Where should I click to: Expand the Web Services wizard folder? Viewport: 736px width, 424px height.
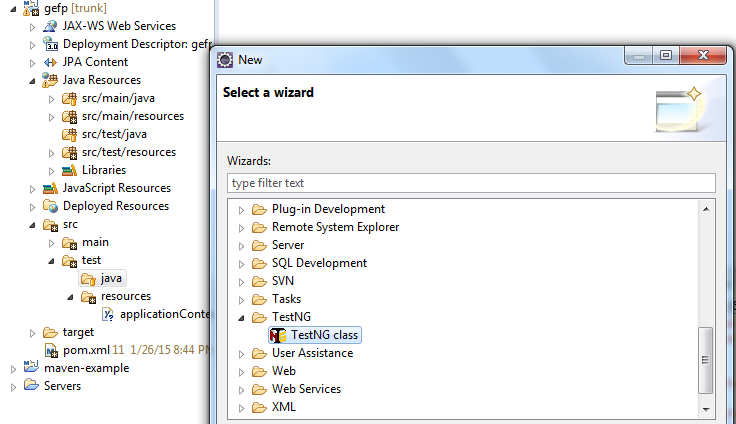tap(241, 389)
